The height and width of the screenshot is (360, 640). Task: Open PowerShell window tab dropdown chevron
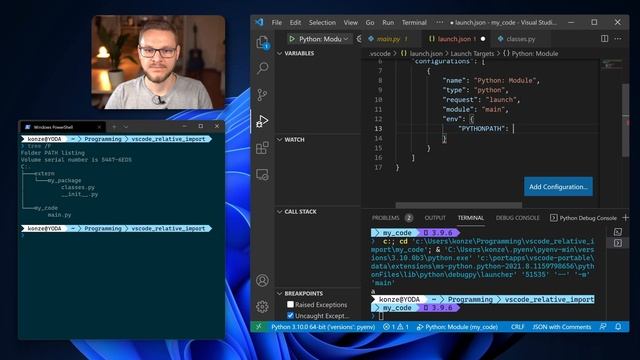tap(126, 127)
